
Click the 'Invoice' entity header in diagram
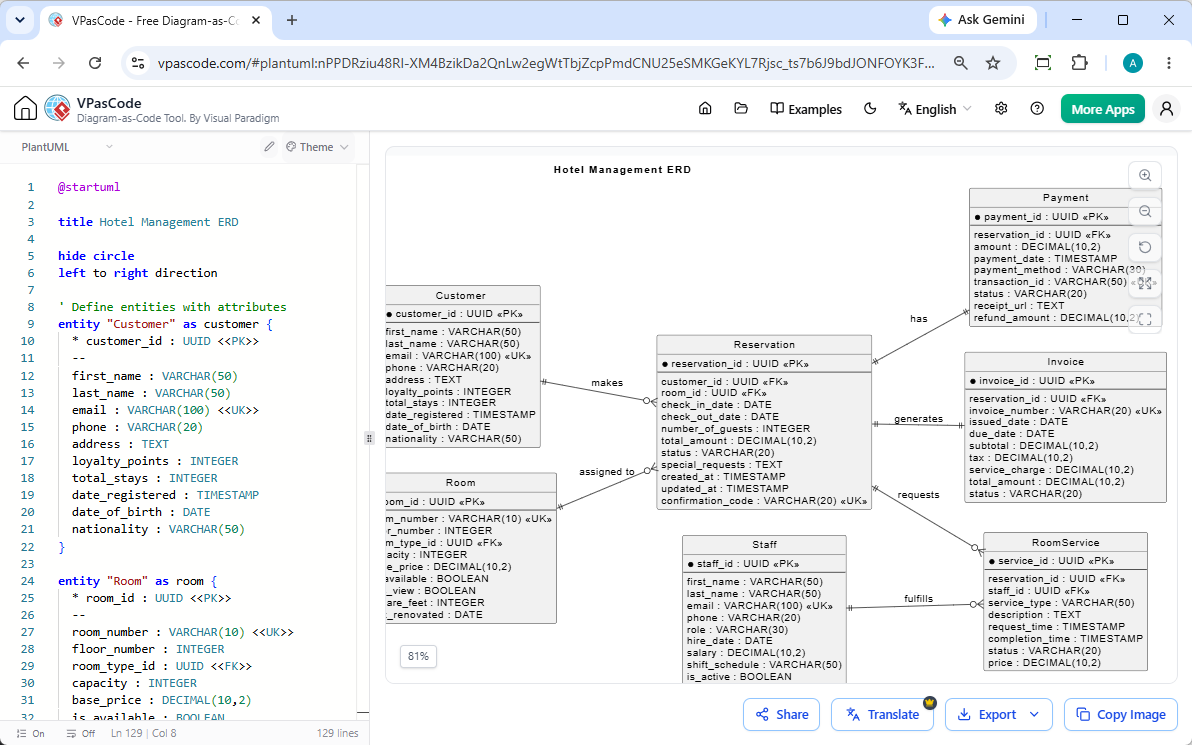(1065, 362)
